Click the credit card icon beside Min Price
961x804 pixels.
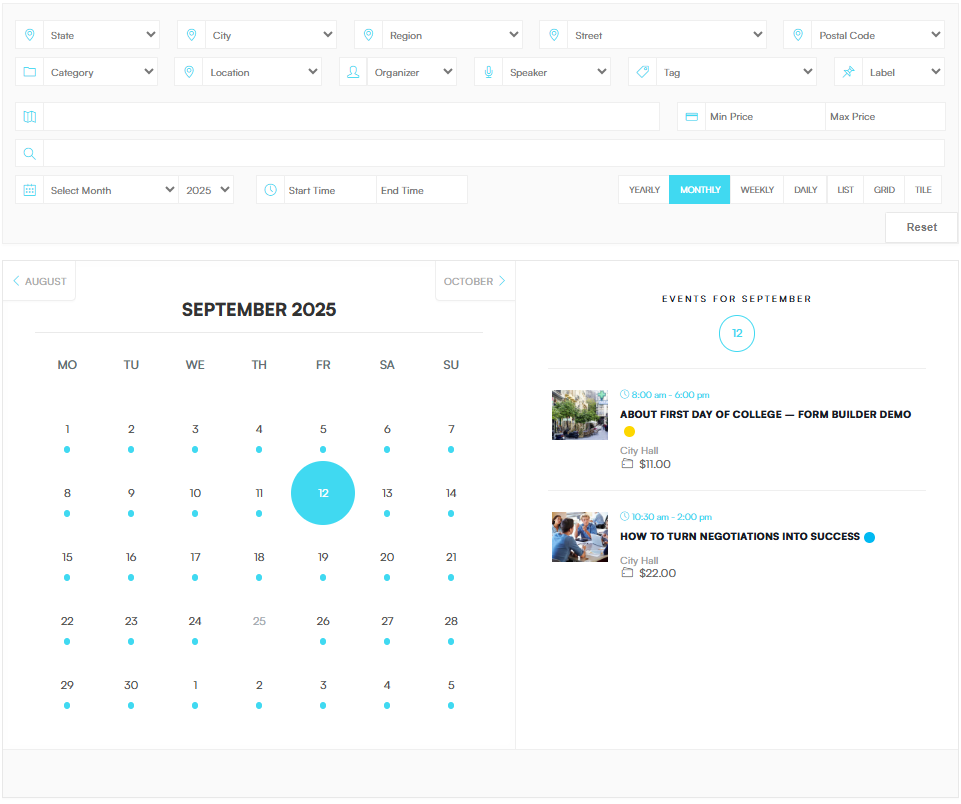(x=691, y=117)
